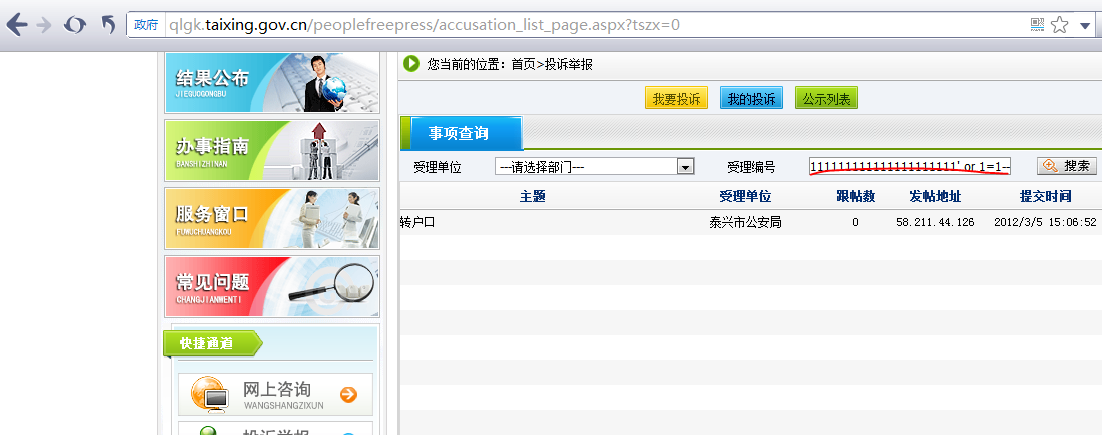The width and height of the screenshot is (1102, 435).
Task: Open the QR code icon in address bar
Action: click(1037, 25)
